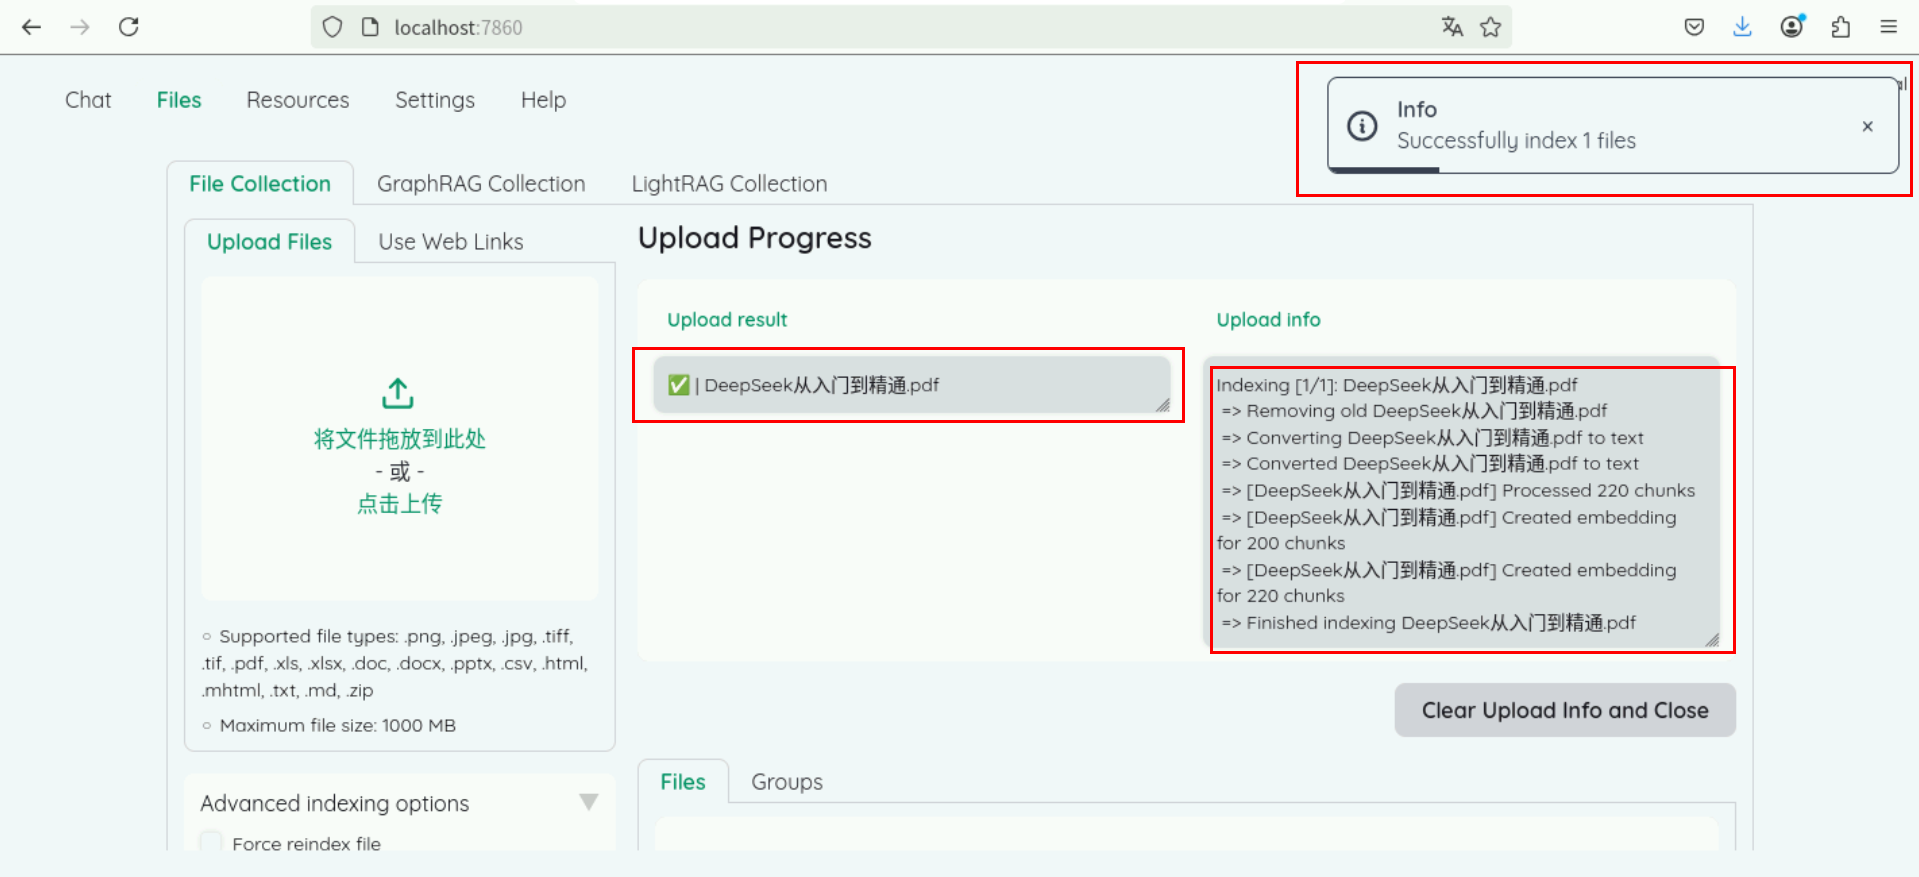This screenshot has height=877, width=1919.
Task: Click the upload arrow icon in drop zone
Action: (398, 393)
